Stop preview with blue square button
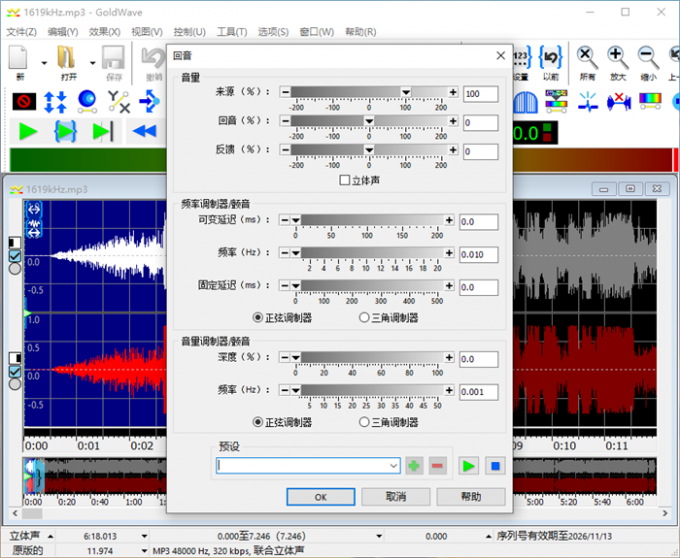 (x=495, y=466)
